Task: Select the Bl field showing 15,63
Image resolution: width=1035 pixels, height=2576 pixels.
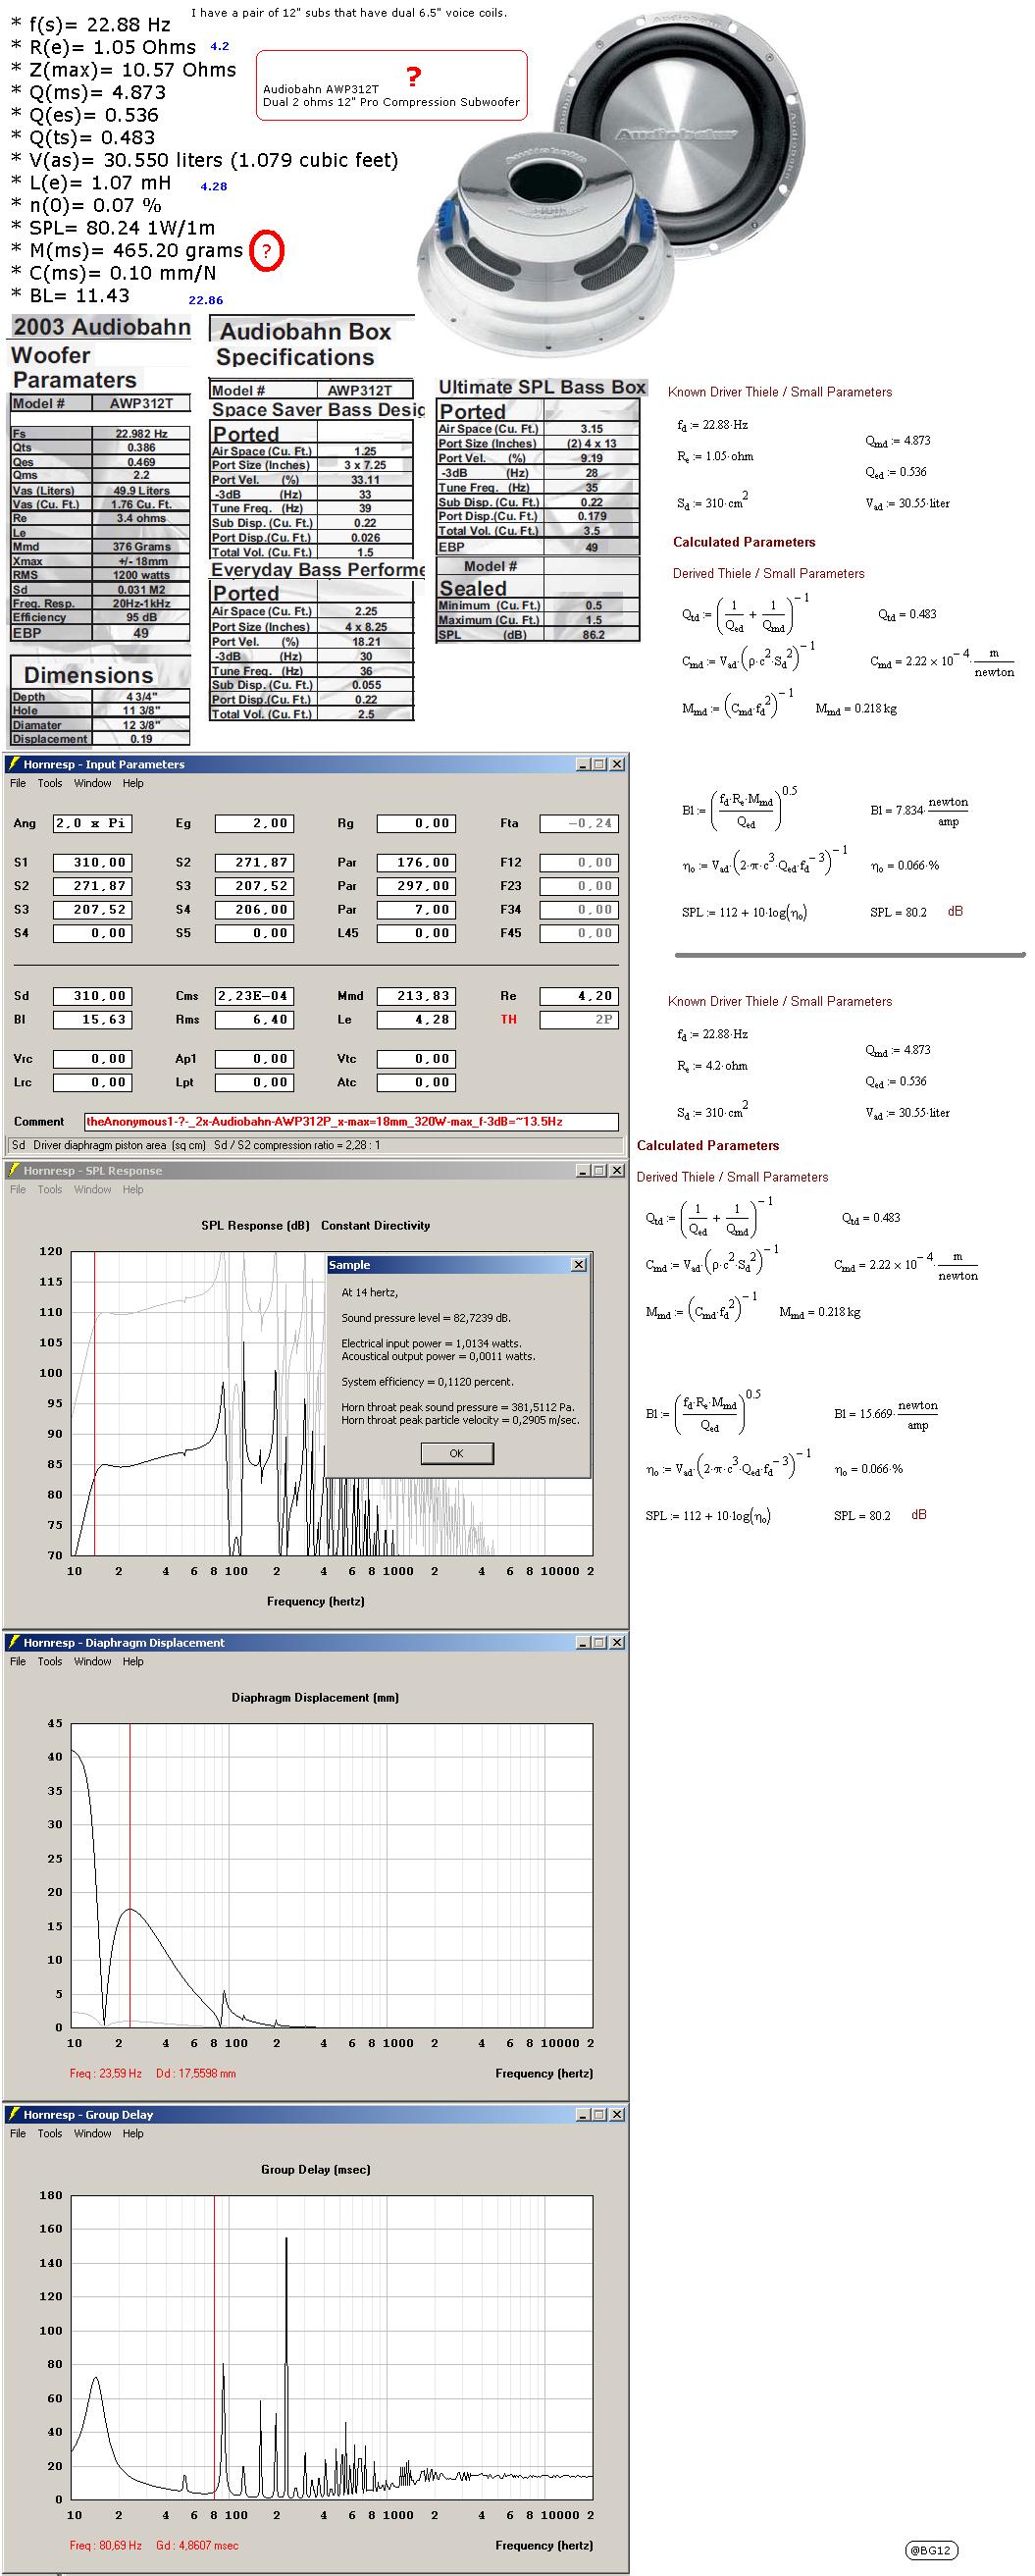Action: pyautogui.click(x=92, y=1020)
